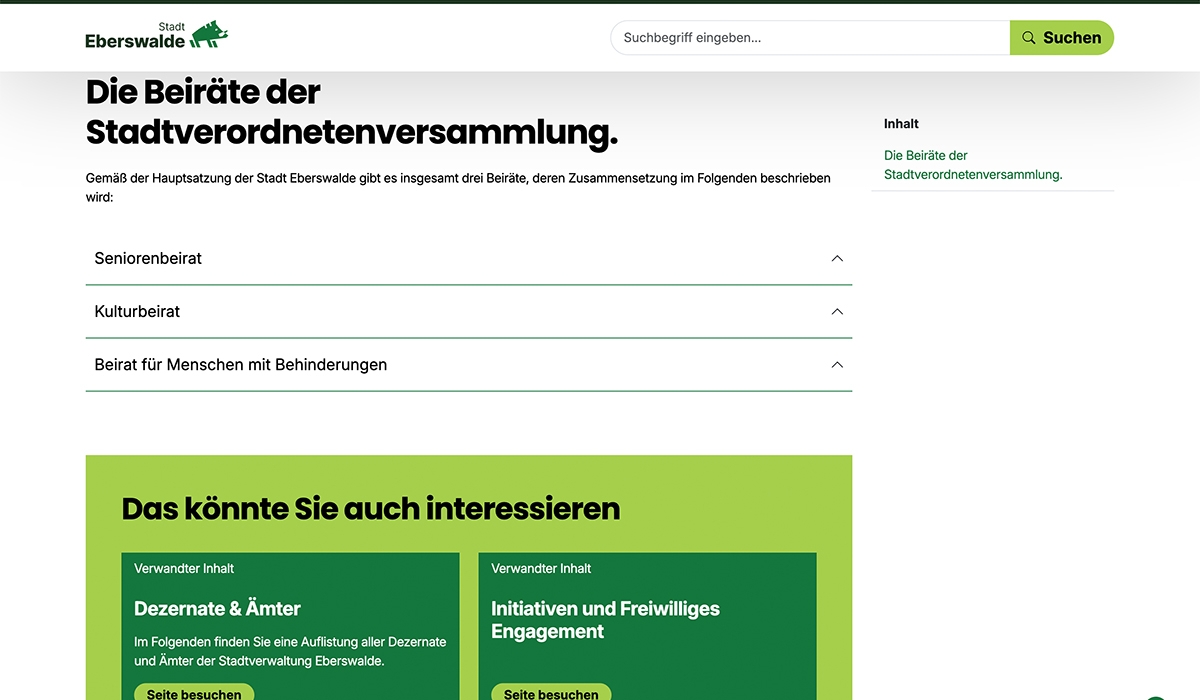
Task: Click Seite besuchen under Dezernate & Ämter
Action: point(194,693)
